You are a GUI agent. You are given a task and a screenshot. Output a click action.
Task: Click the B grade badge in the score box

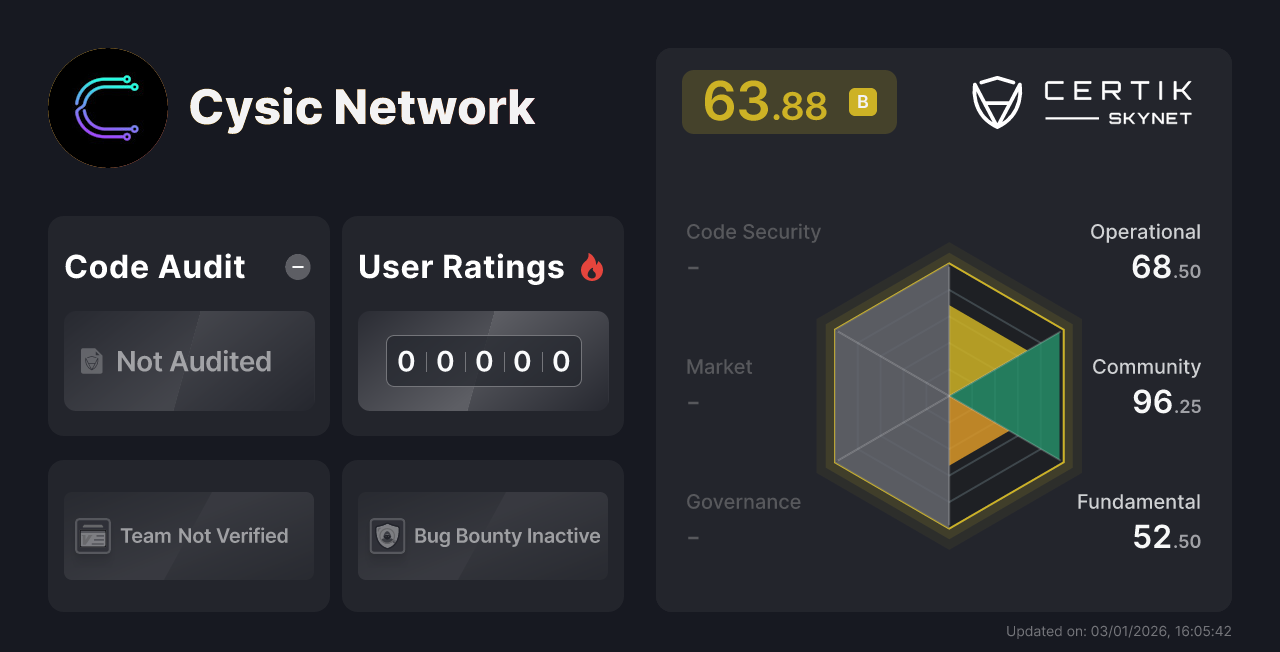pyautogui.click(x=862, y=101)
